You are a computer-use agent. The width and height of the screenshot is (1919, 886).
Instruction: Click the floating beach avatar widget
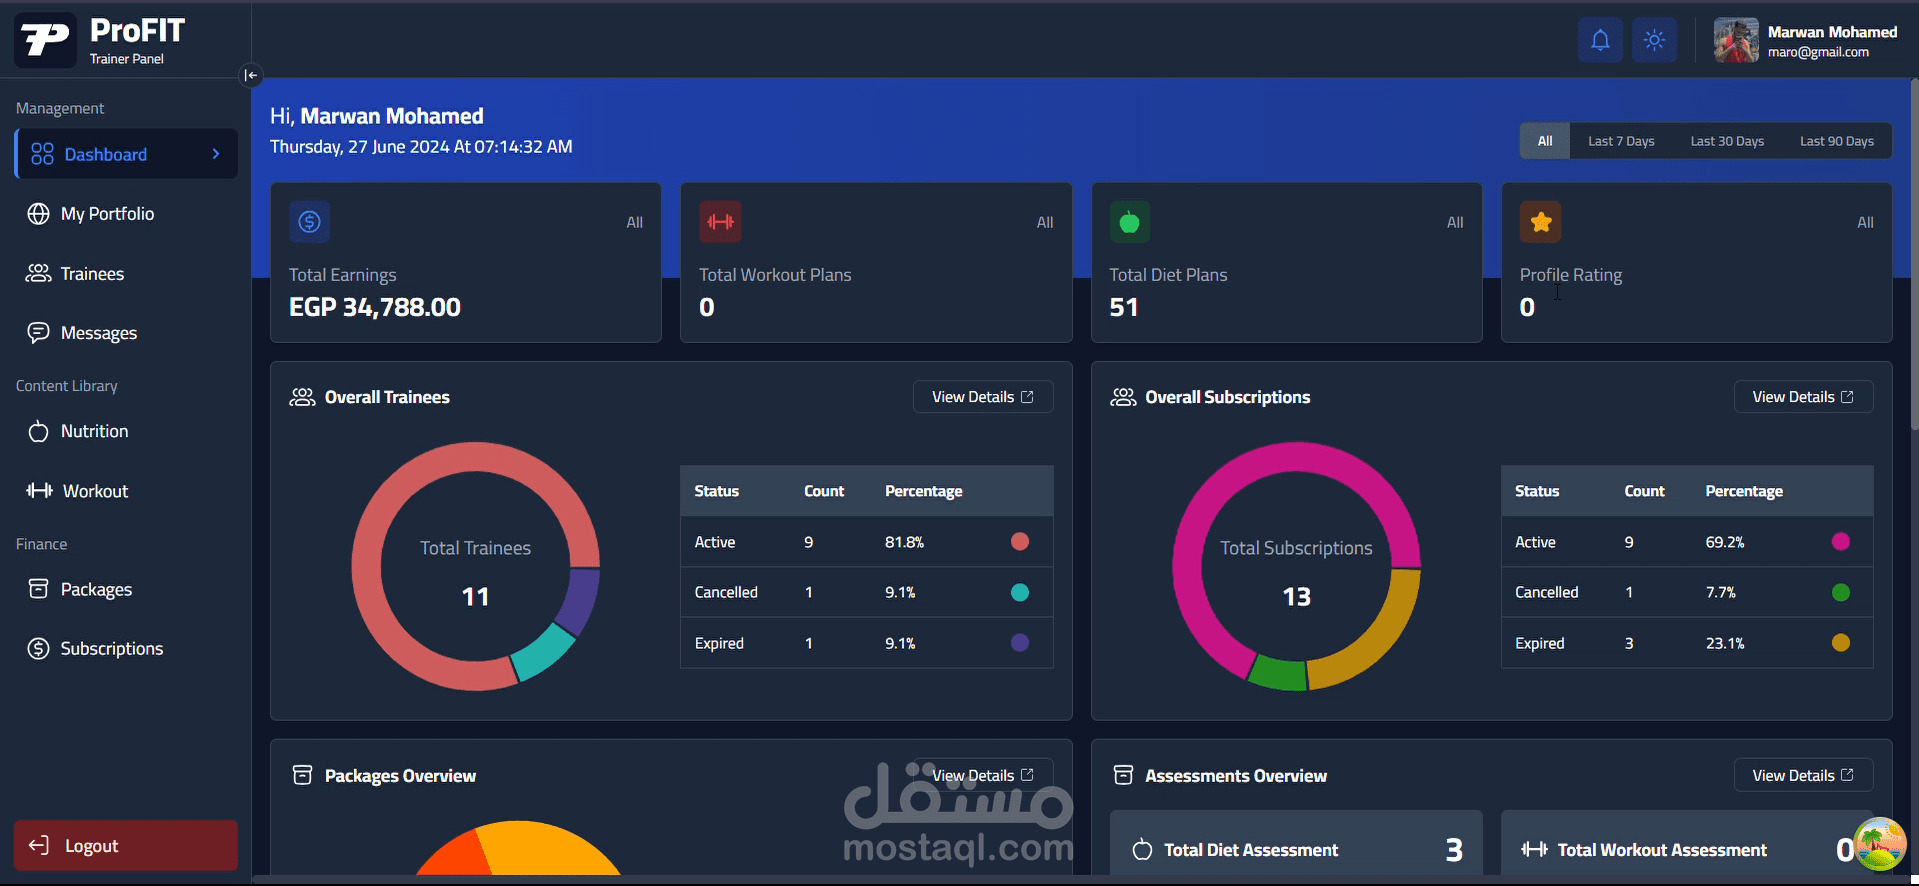1880,843
